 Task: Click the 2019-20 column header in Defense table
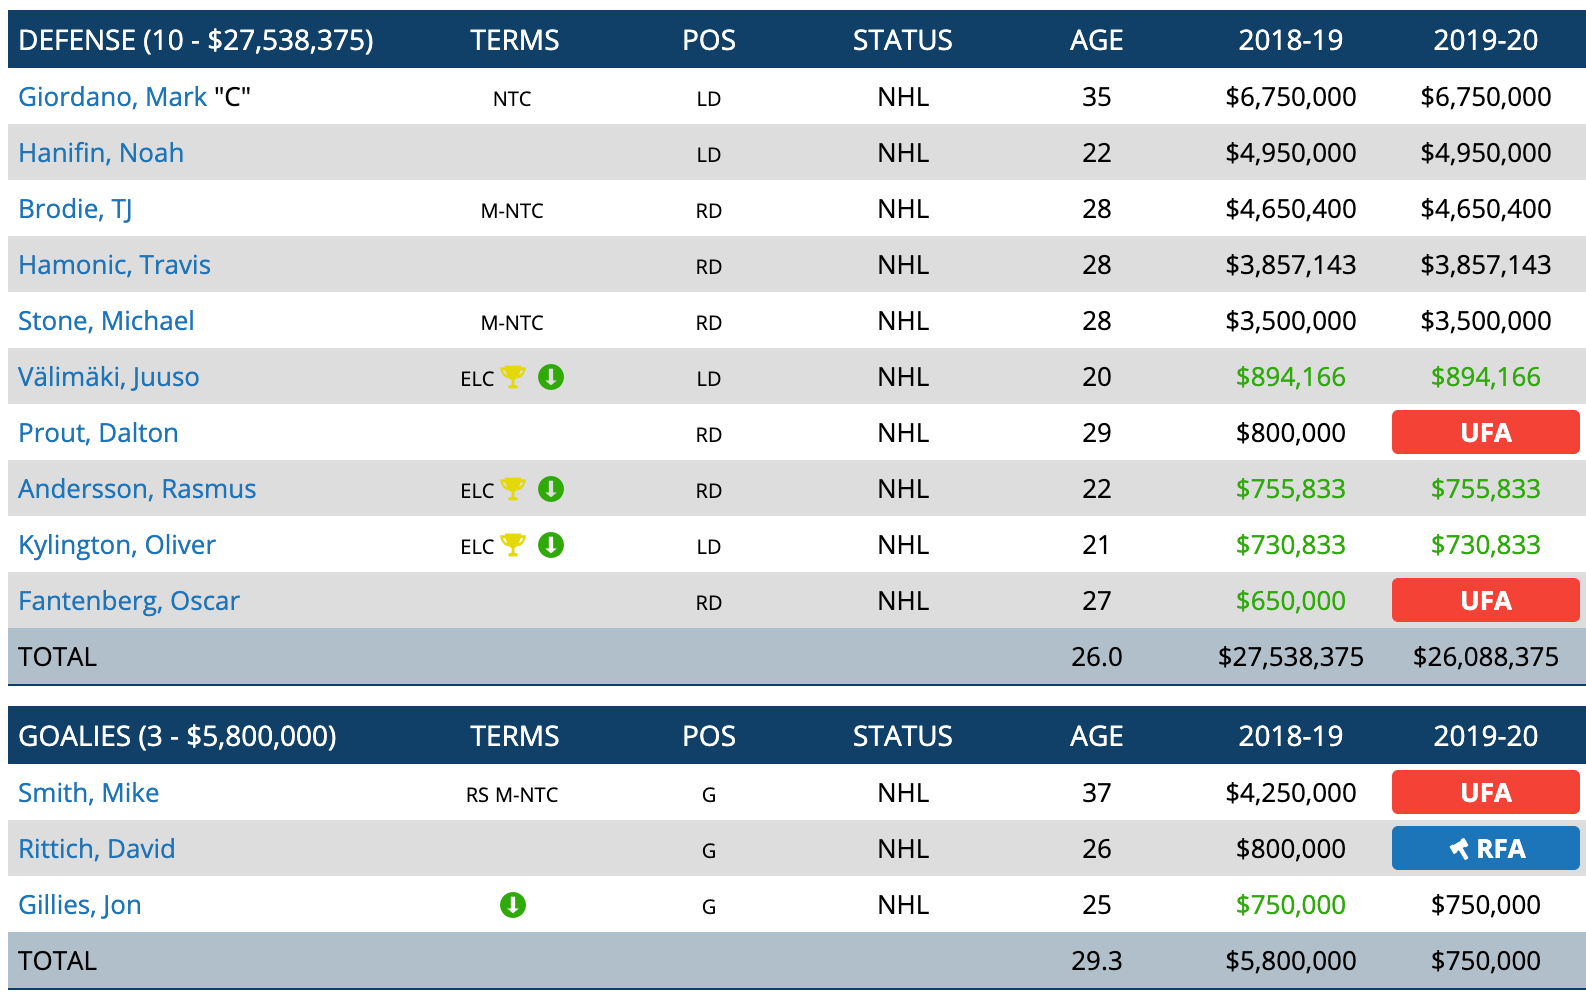coord(1485,40)
